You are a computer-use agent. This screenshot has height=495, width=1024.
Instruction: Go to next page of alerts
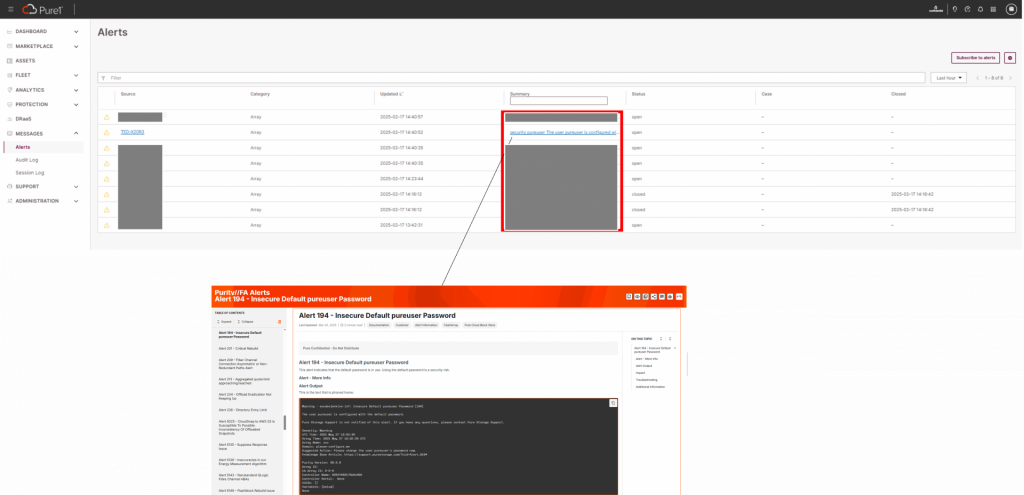click(1010, 77)
